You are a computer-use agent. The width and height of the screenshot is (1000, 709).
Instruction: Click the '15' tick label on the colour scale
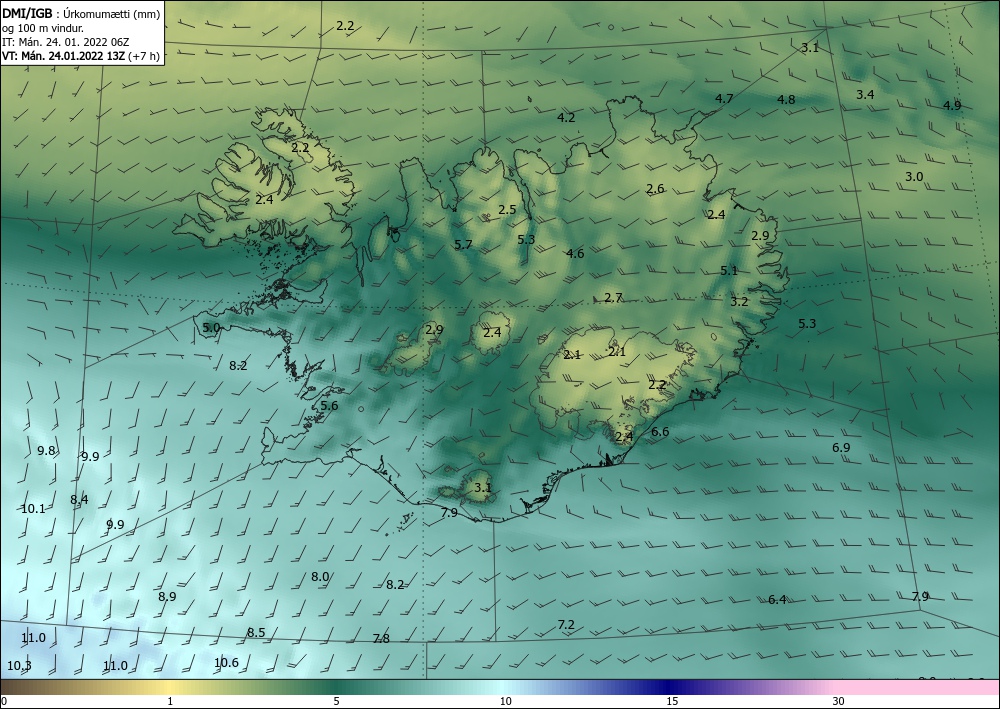pos(672,701)
